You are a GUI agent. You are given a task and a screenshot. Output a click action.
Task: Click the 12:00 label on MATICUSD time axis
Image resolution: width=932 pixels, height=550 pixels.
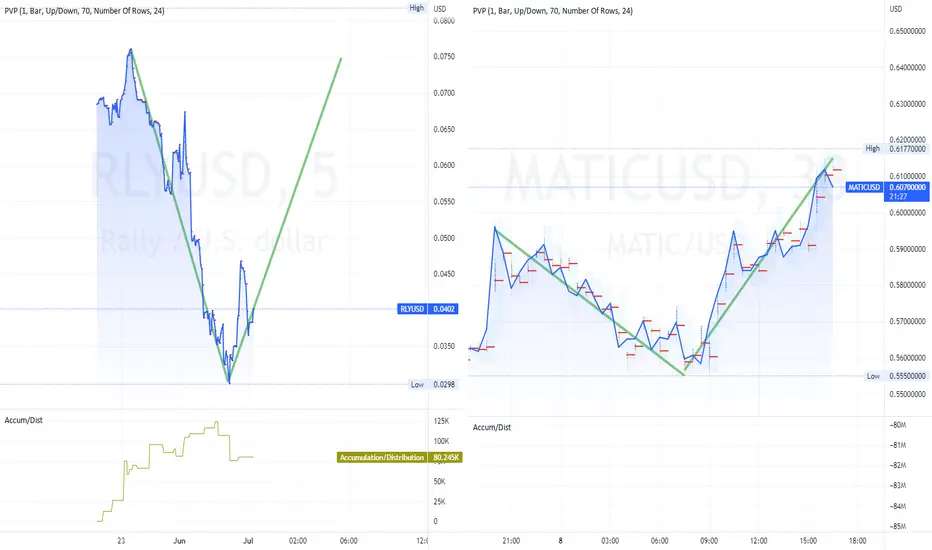[x=758, y=540]
